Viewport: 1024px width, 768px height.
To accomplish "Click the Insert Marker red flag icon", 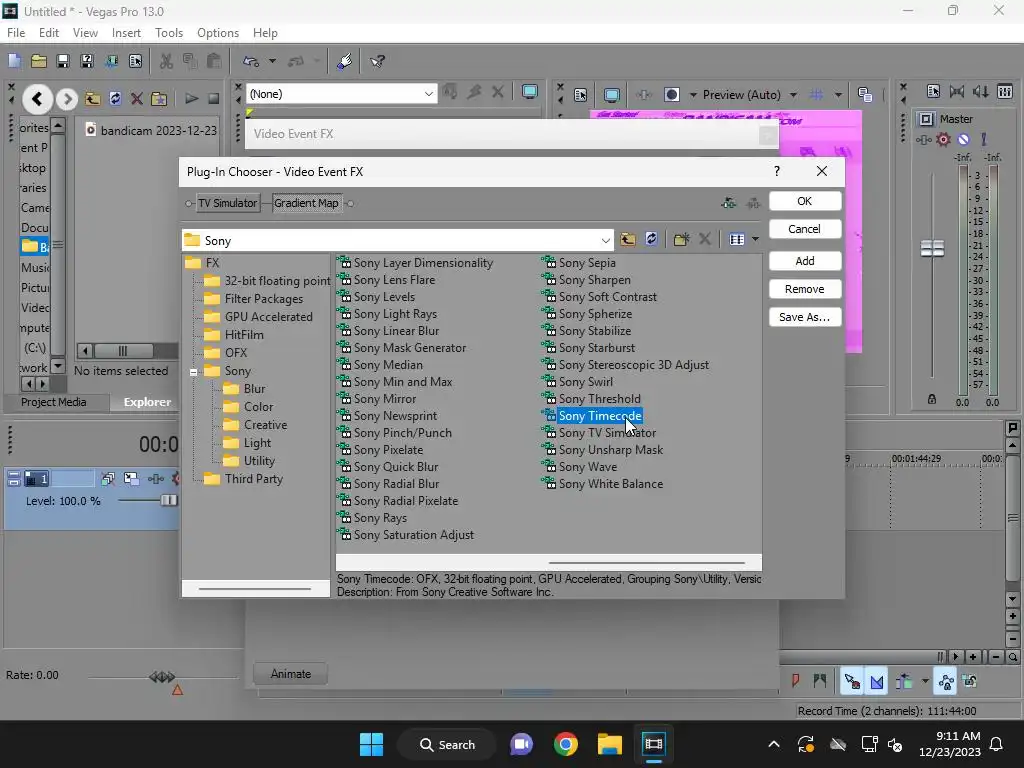I will click(795, 681).
